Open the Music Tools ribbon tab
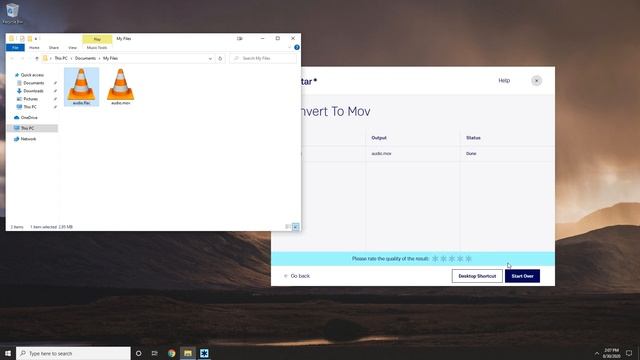Viewport: 640px width, 360px height. click(x=97, y=48)
